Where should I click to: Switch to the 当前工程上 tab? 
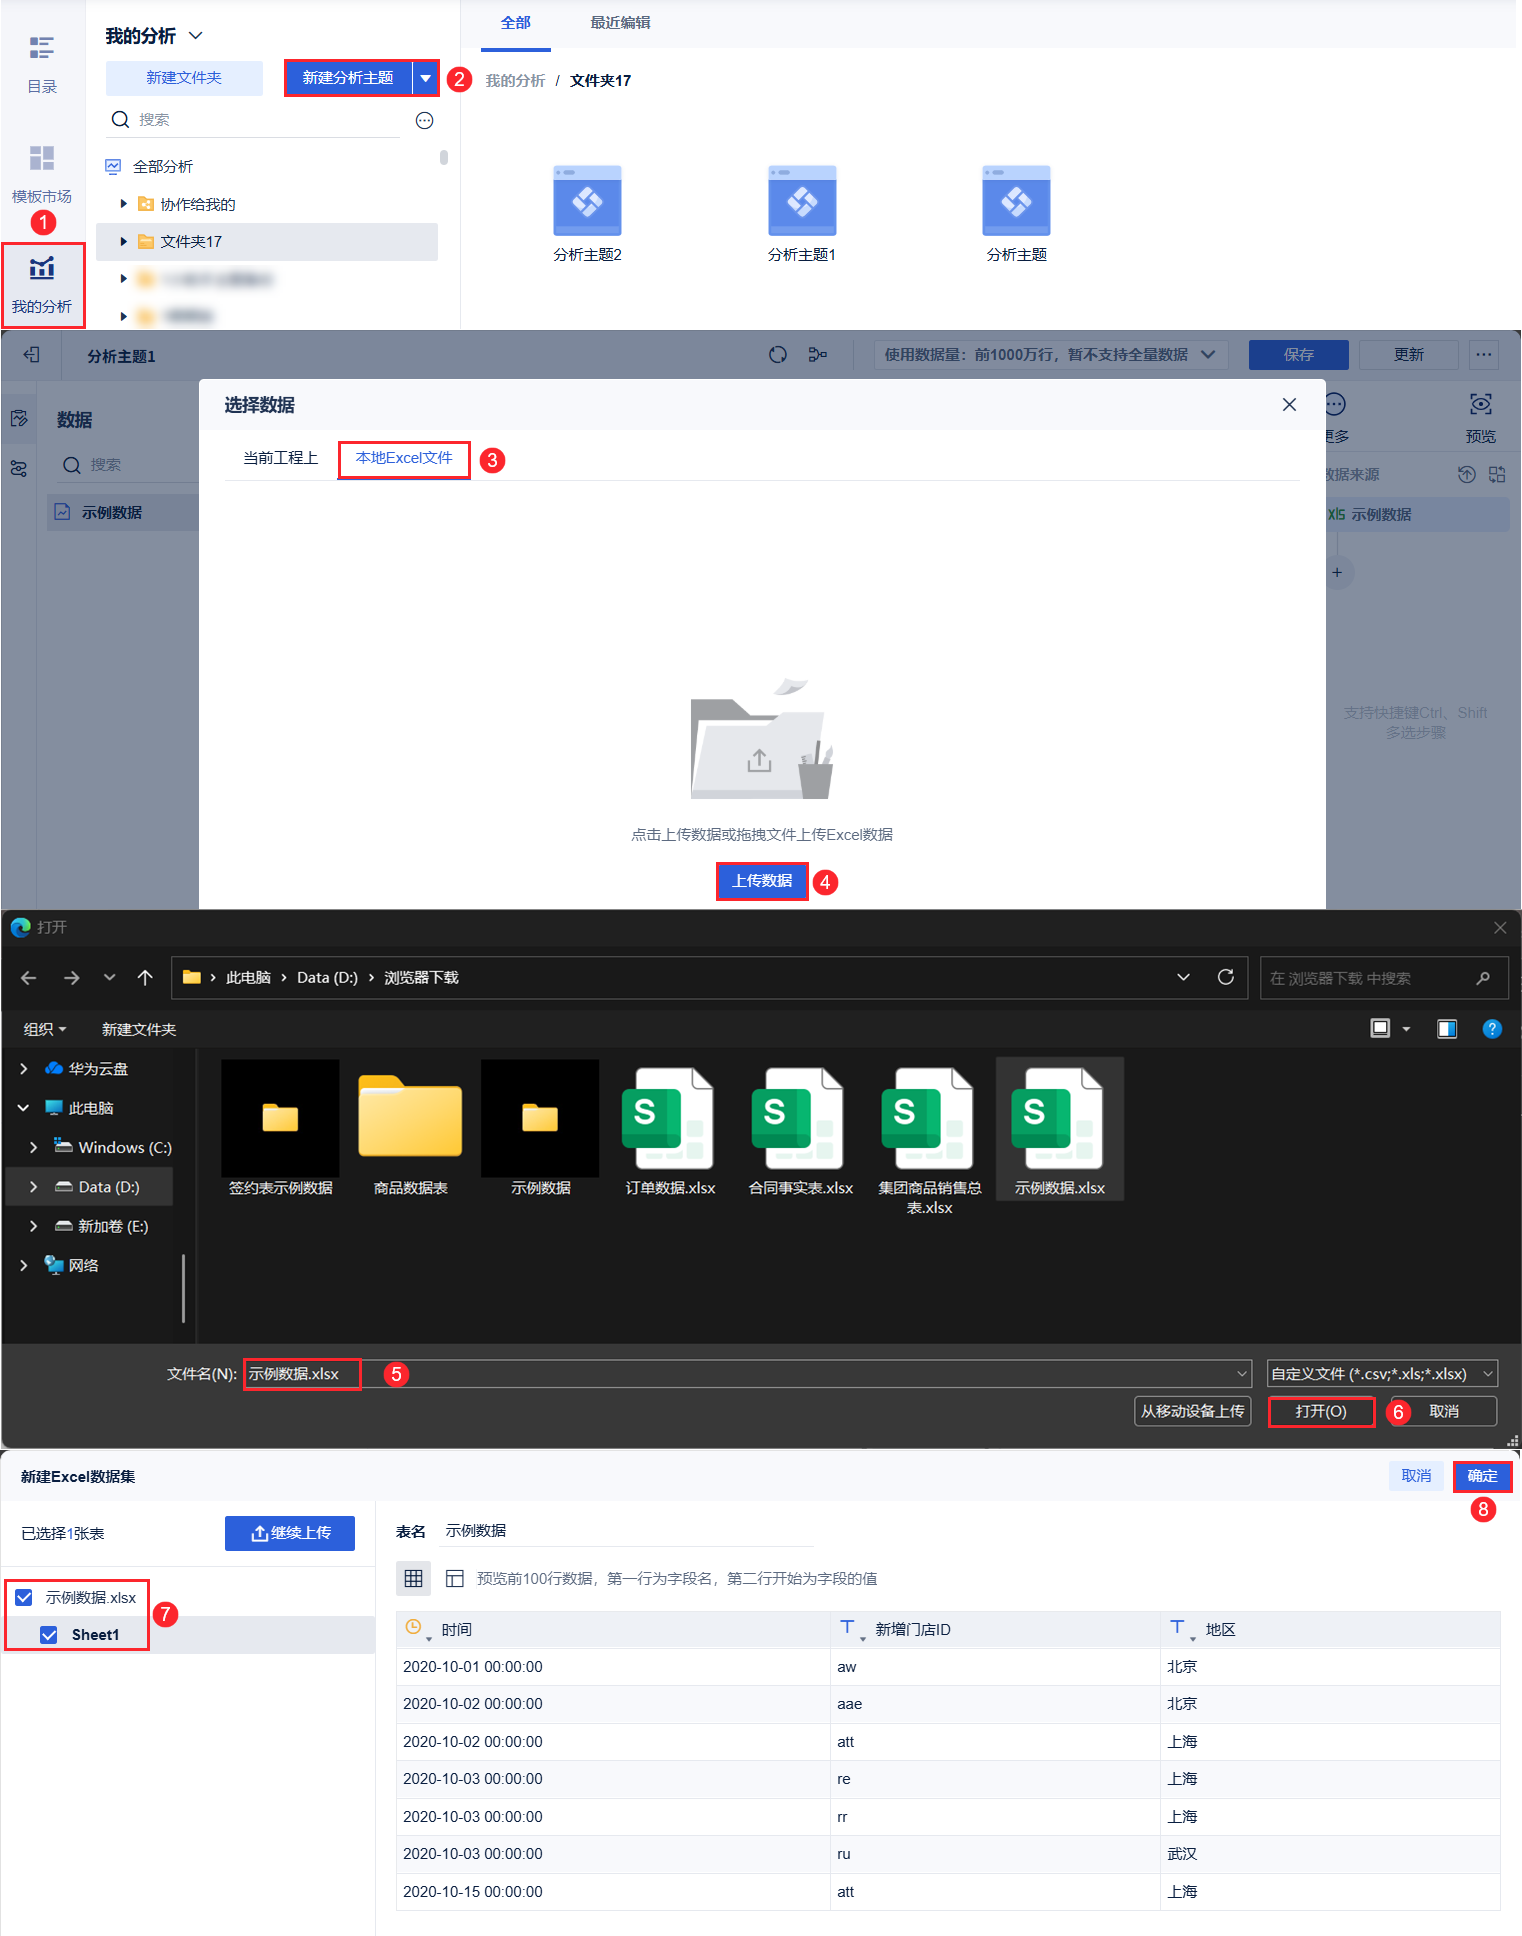pos(280,458)
